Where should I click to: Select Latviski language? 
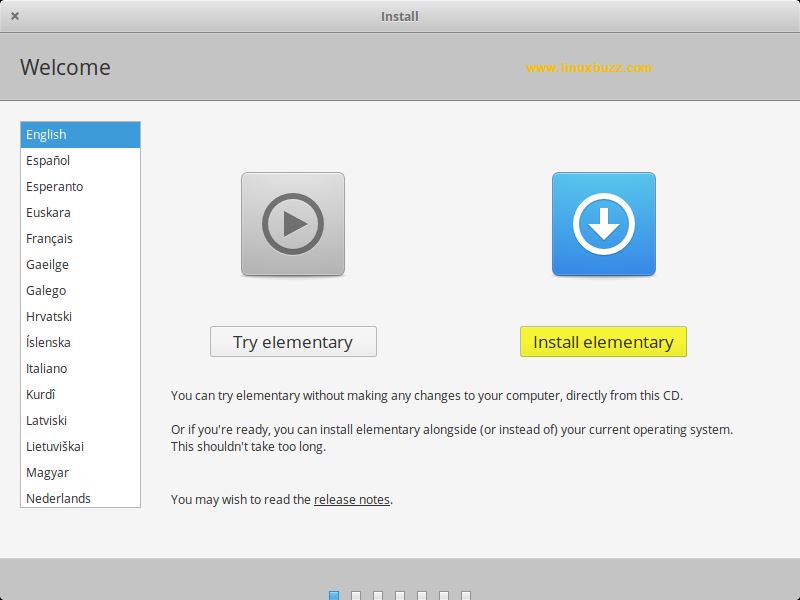[x=81, y=421]
